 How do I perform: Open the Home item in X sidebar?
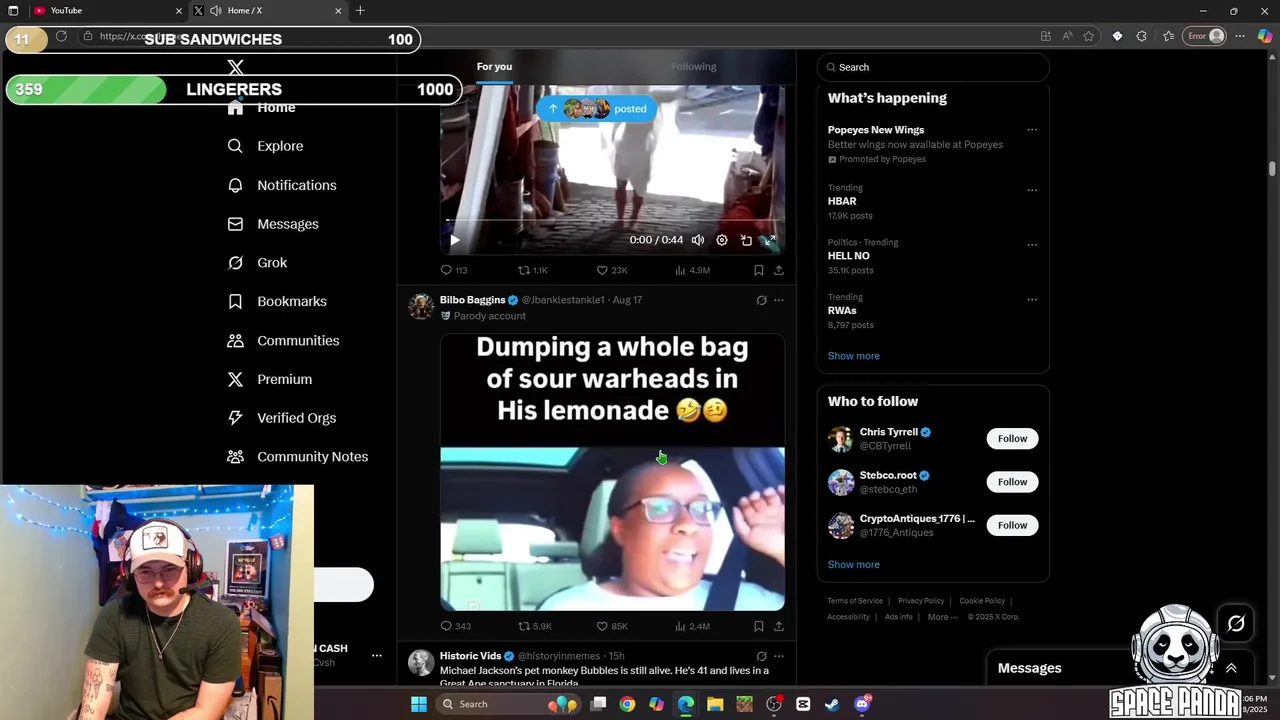pyautogui.click(x=261, y=108)
